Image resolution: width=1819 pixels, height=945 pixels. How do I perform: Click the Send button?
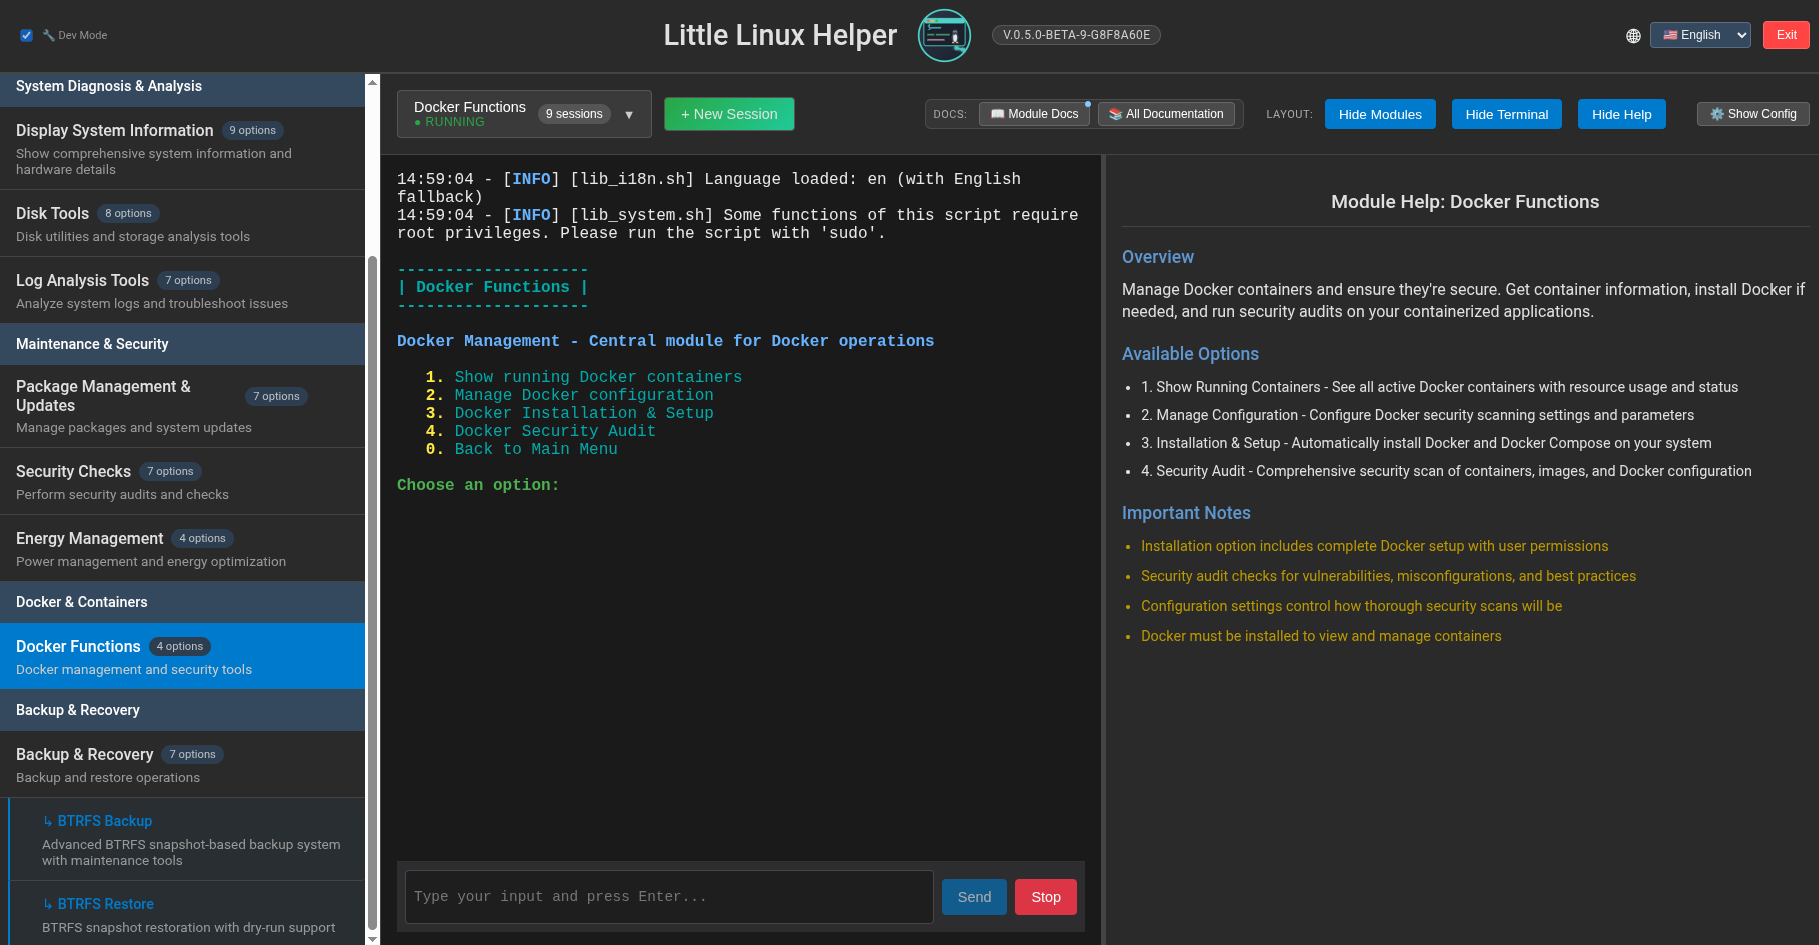click(974, 897)
